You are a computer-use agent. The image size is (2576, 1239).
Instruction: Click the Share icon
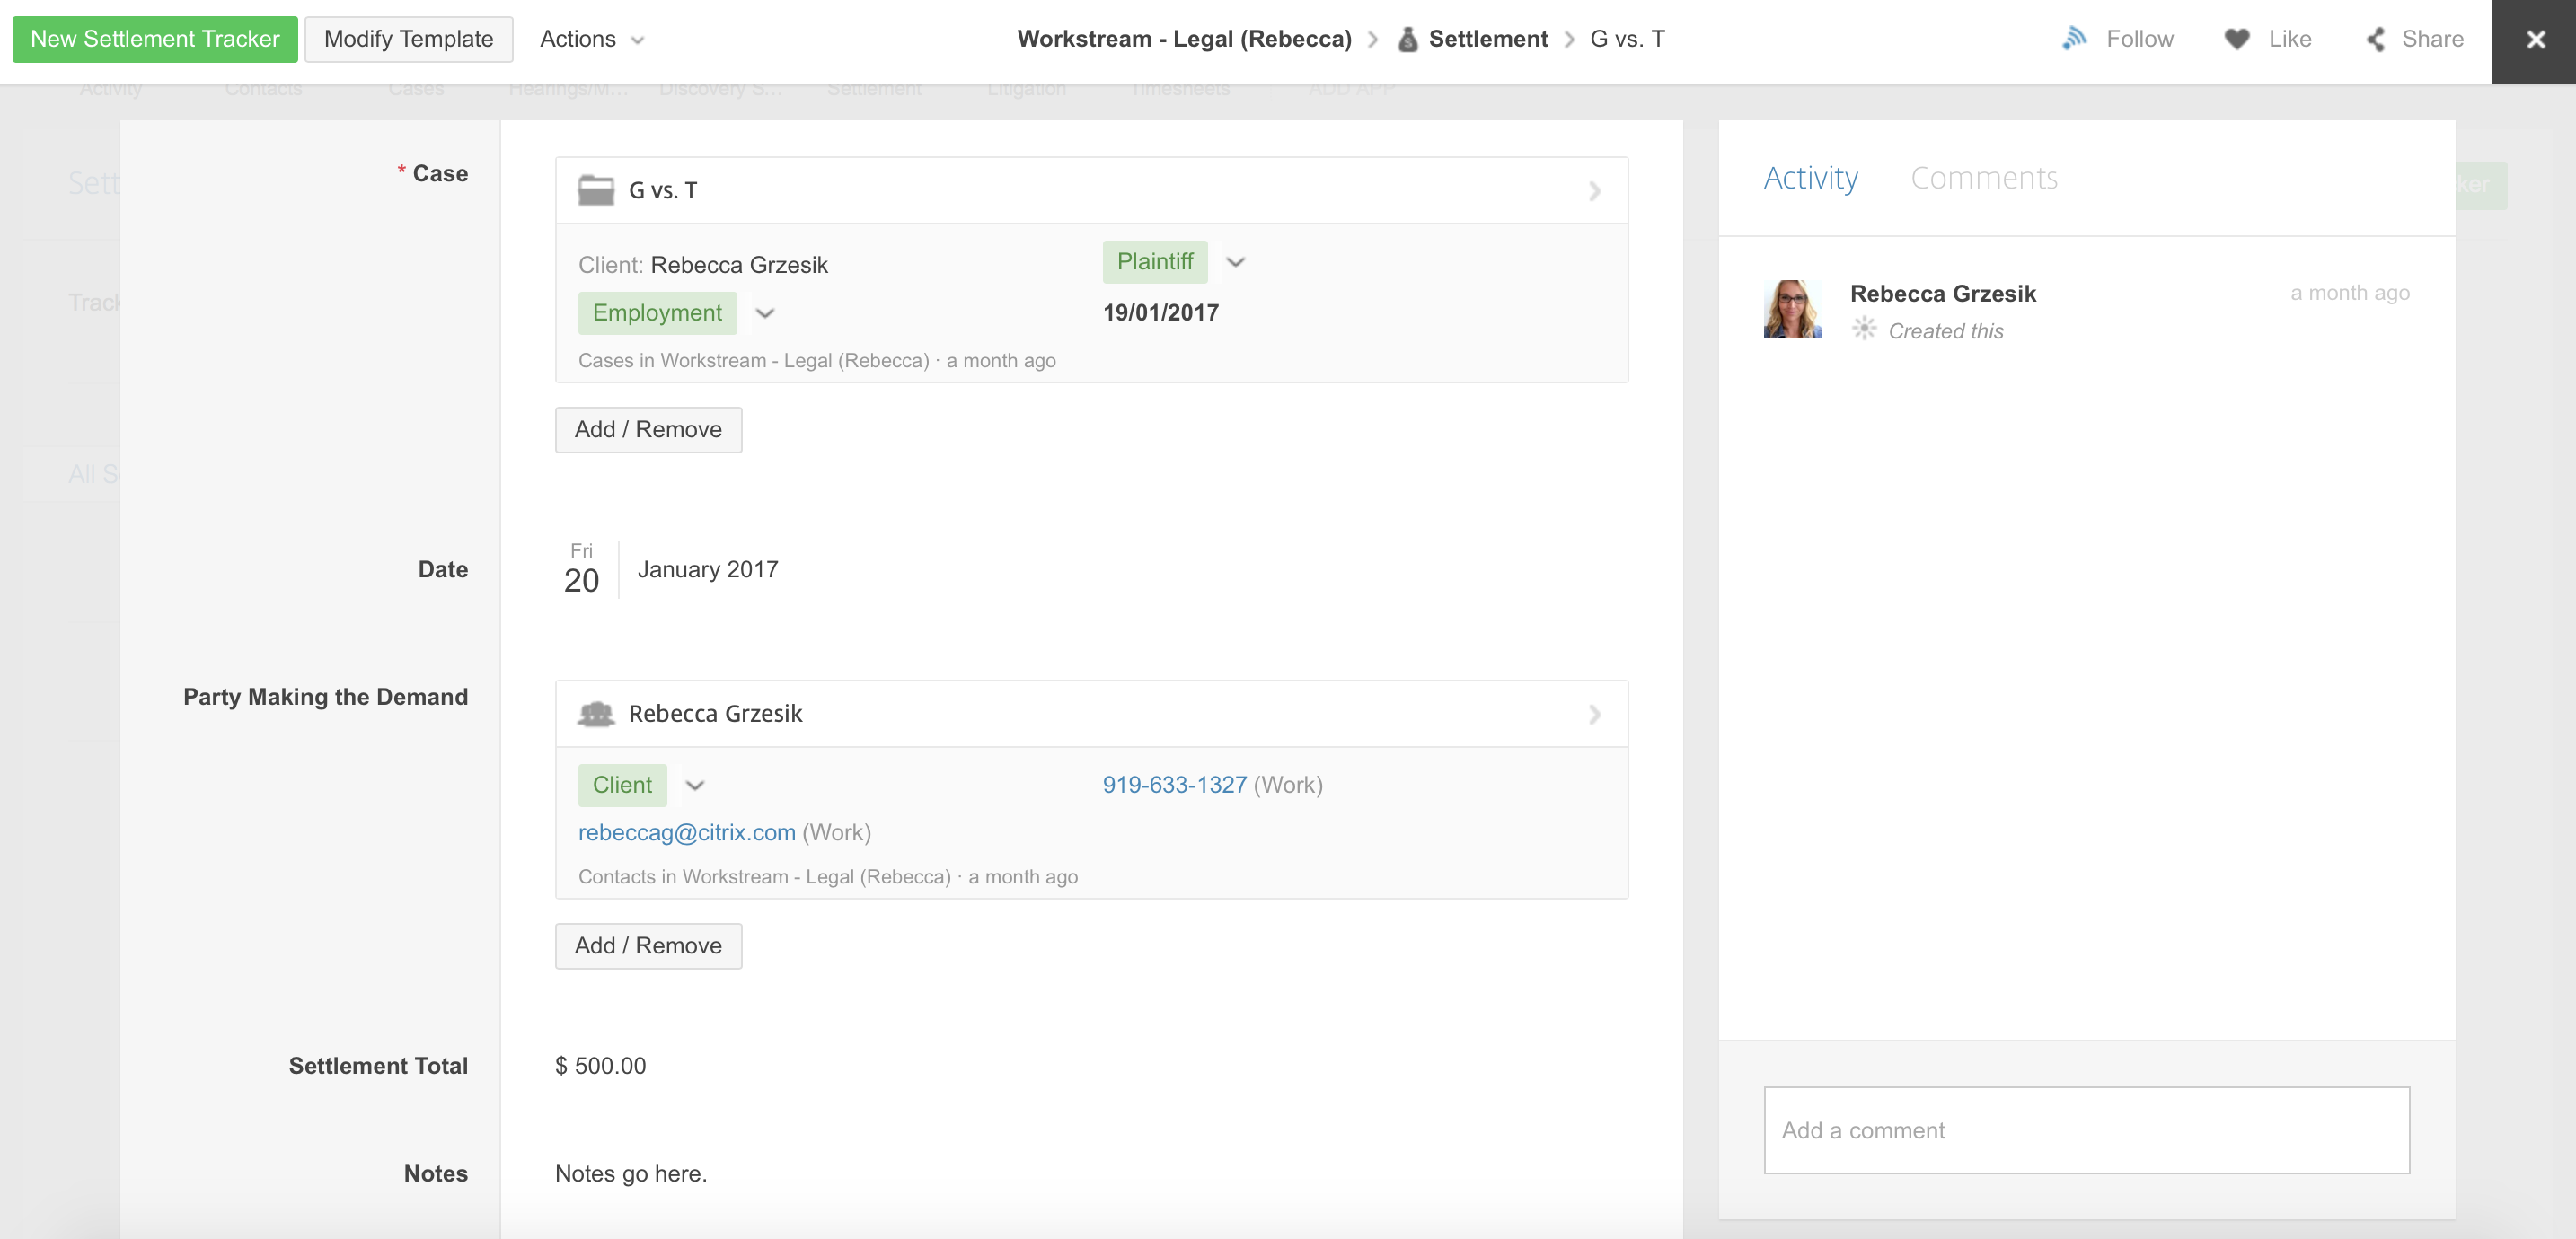2376,39
